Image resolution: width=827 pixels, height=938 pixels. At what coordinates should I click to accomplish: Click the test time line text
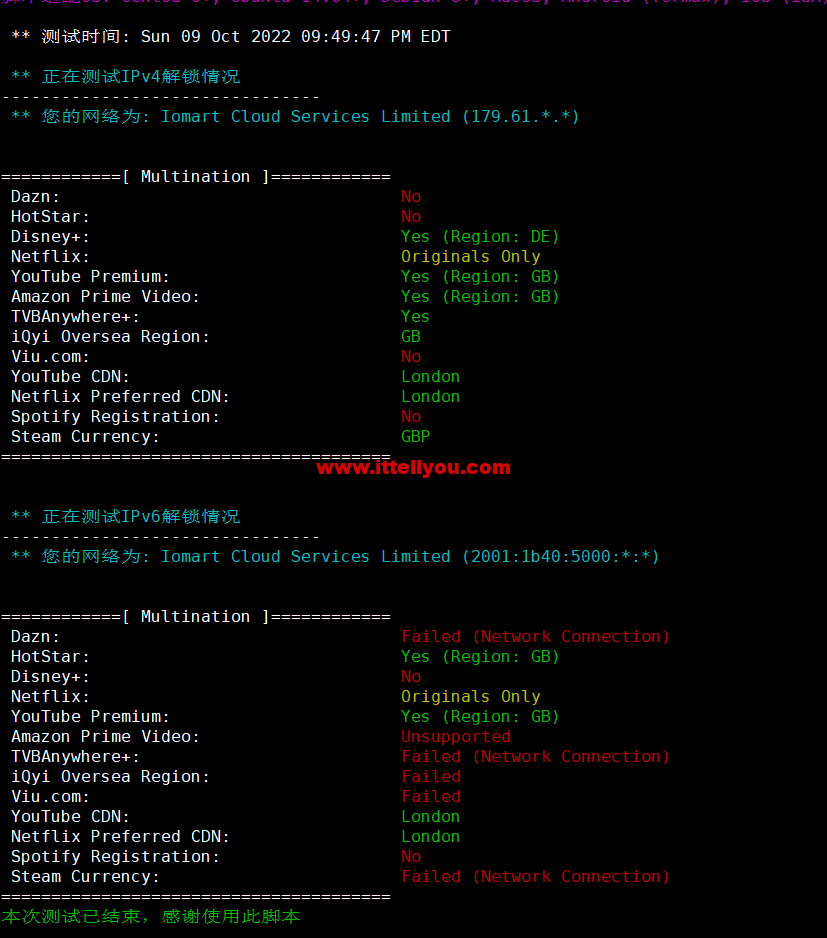tap(231, 36)
